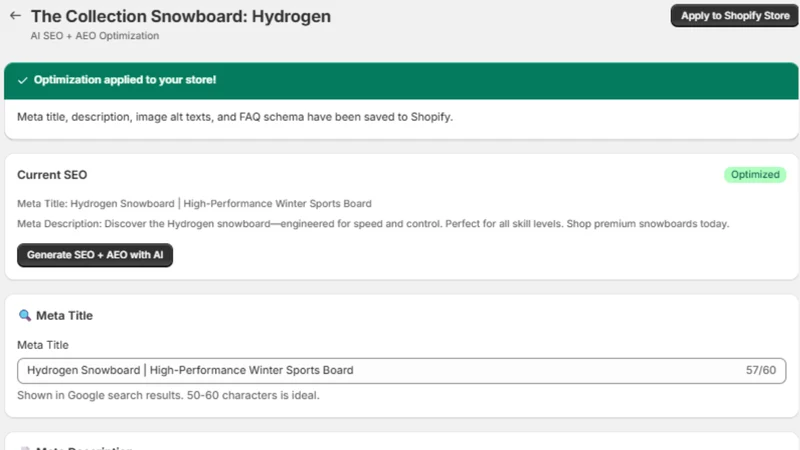Select the page title The Collection Snowboard: Hydrogen
800x450 pixels.
[181, 16]
